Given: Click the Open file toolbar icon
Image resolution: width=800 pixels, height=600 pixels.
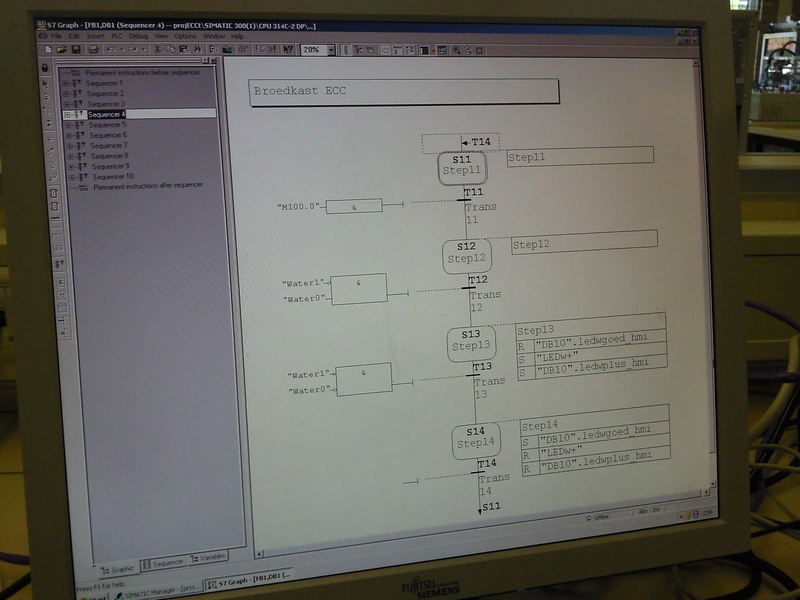Looking at the screenshot, I should point(60,48).
